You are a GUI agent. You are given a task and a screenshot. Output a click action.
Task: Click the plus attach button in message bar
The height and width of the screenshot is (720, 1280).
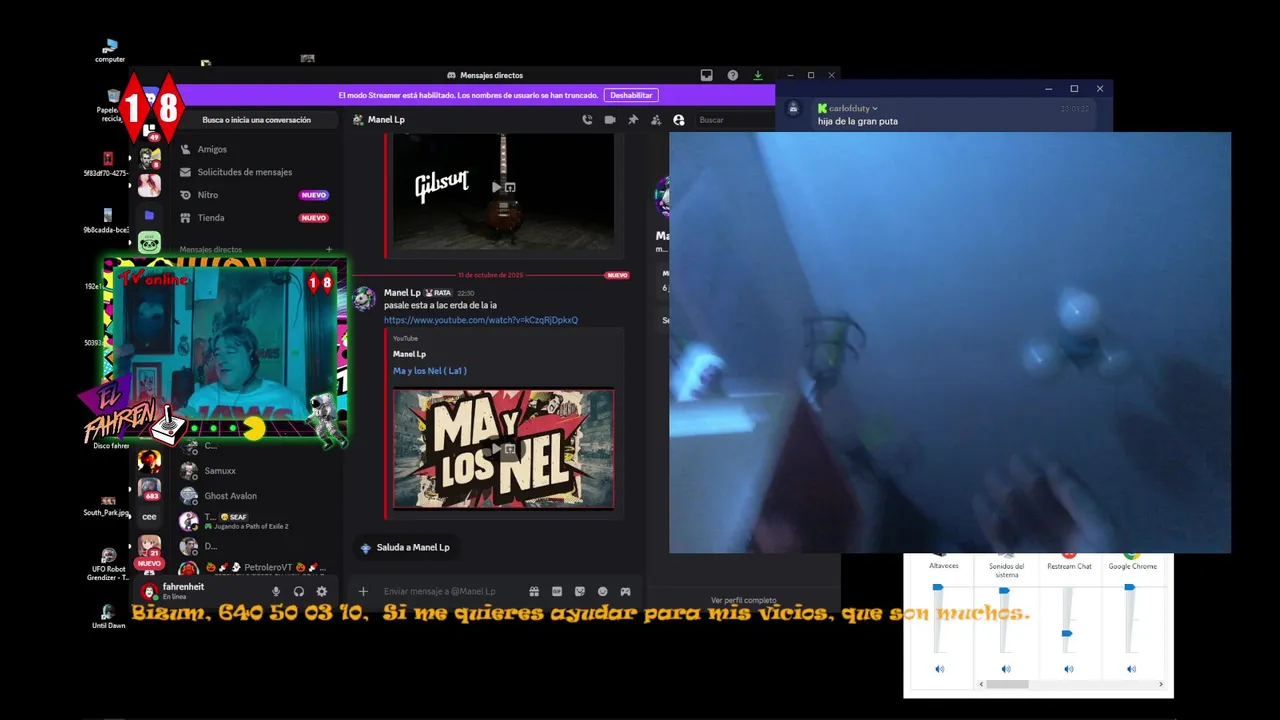[363, 591]
